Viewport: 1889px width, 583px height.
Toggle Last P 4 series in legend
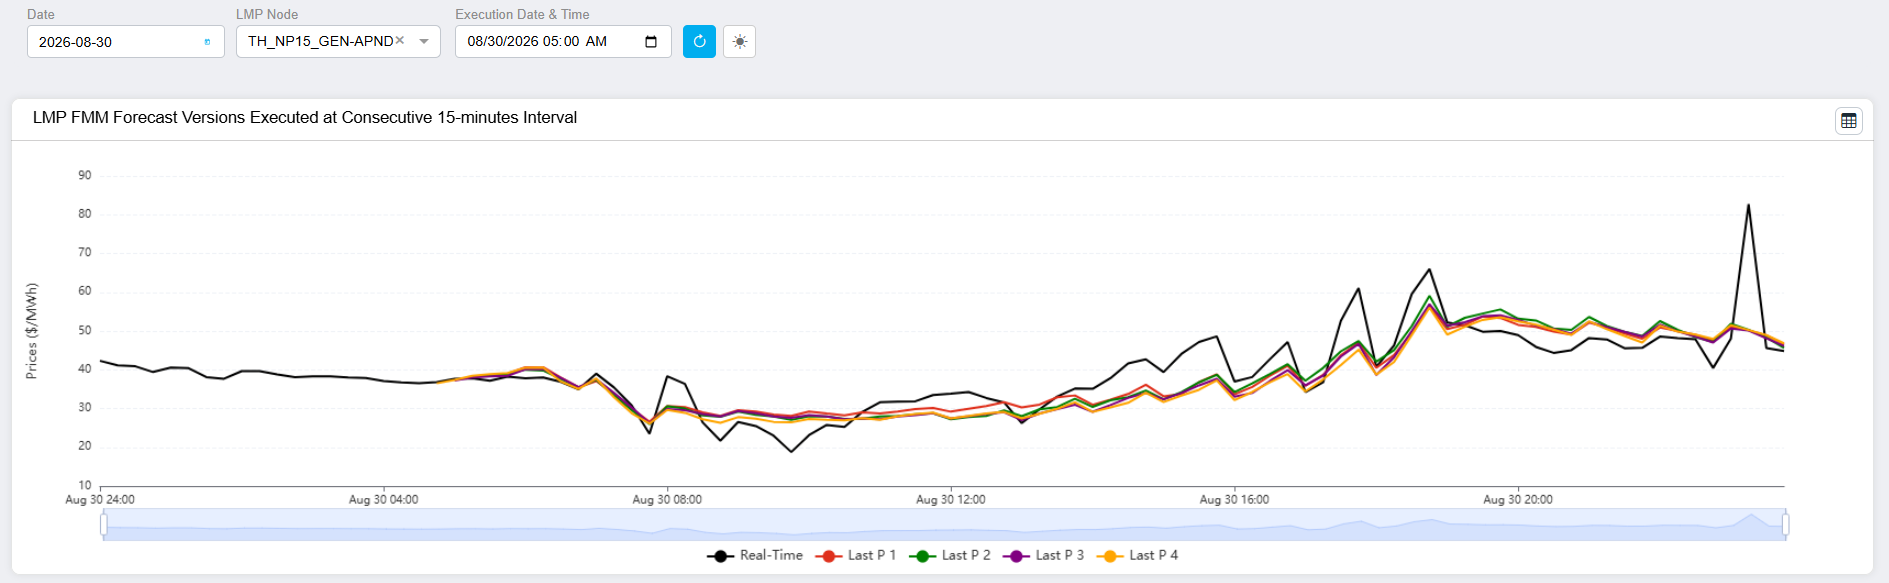(1137, 555)
